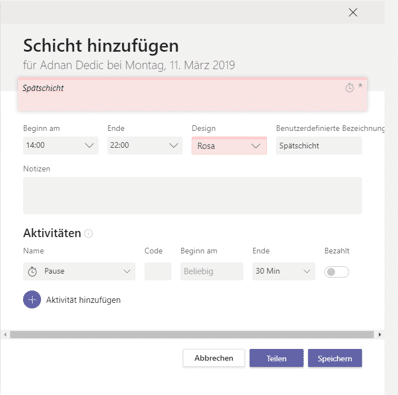
Task: Click the 'Notizen' label
Action: [x=37, y=169]
